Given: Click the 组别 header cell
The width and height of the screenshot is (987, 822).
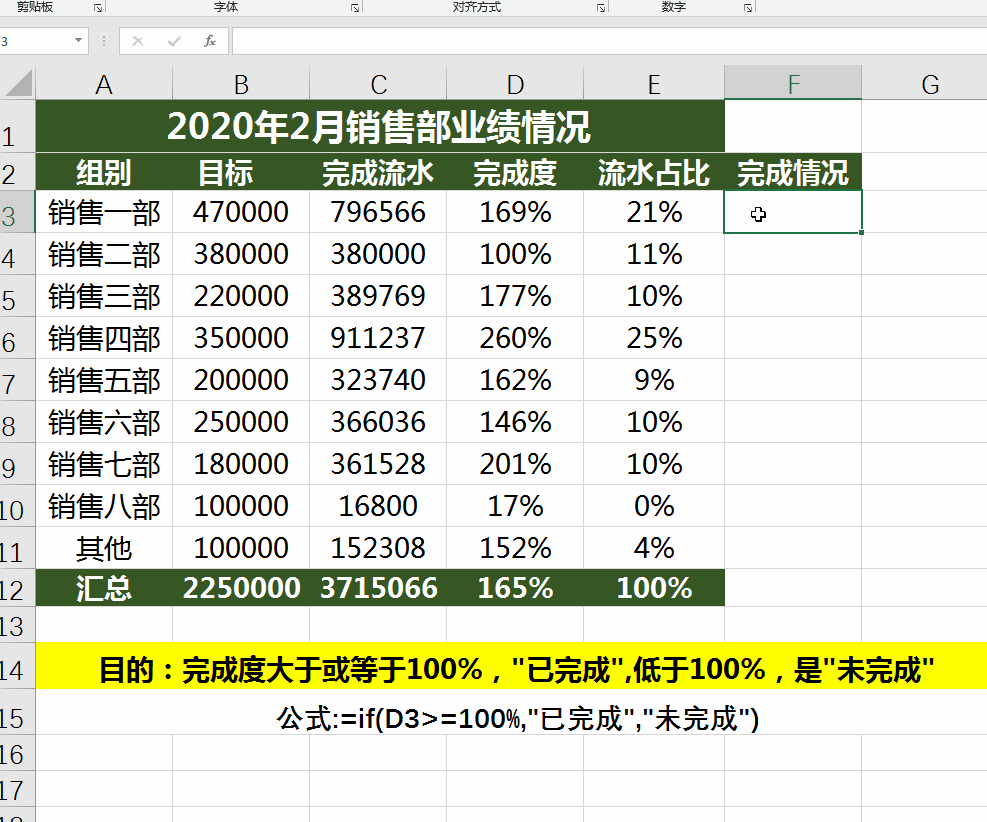Looking at the screenshot, I should pyautogui.click(x=104, y=172).
